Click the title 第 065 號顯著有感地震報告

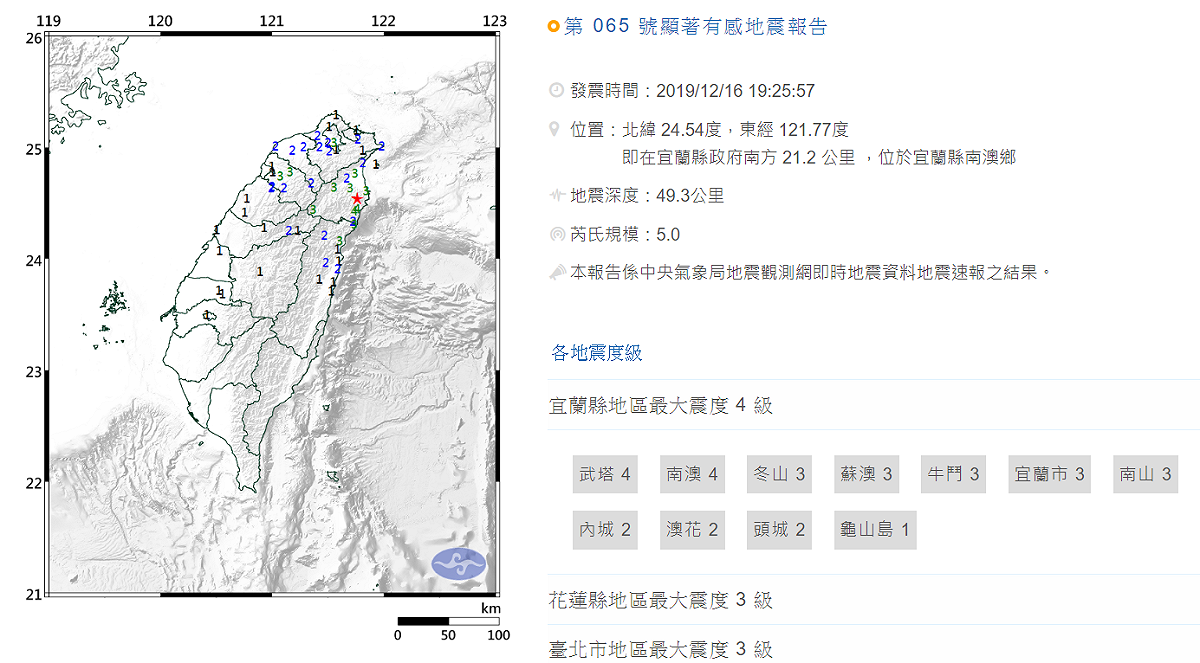pyautogui.click(x=696, y=27)
